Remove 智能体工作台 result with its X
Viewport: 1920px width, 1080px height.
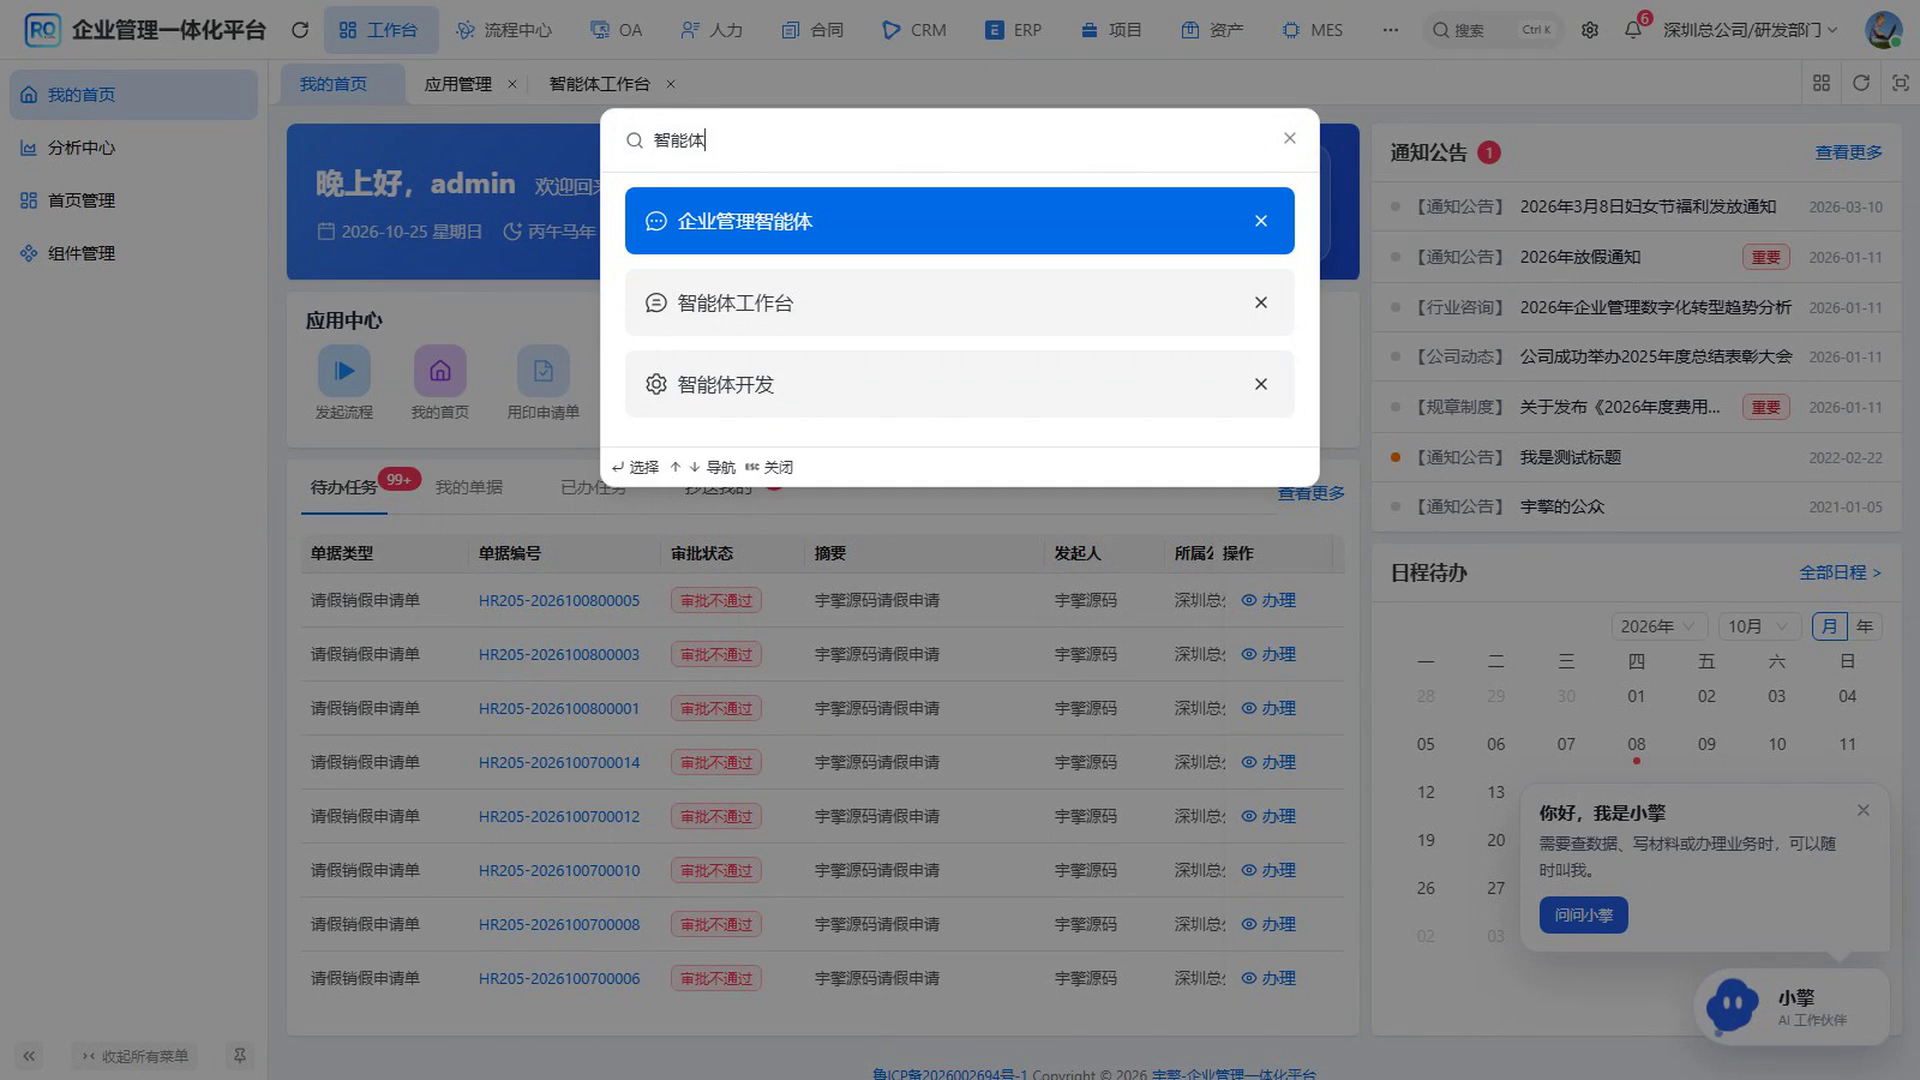1260,303
